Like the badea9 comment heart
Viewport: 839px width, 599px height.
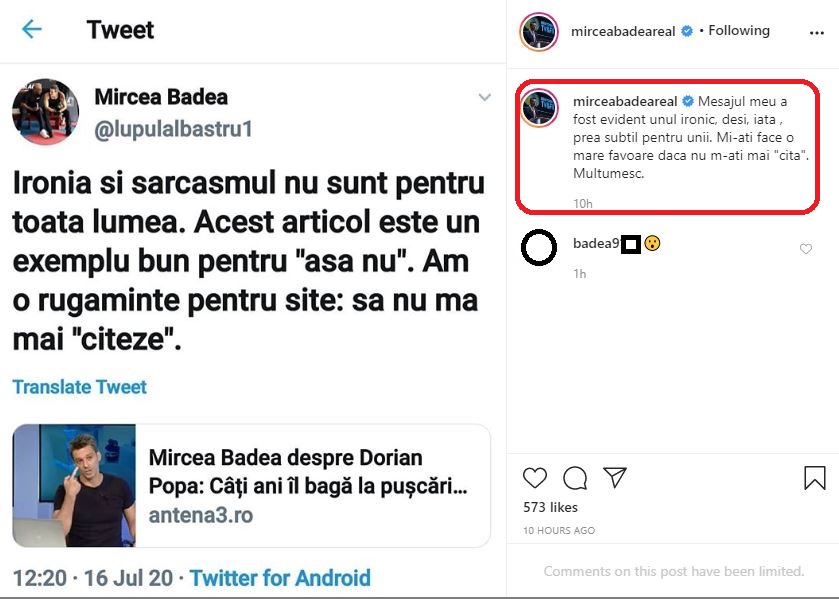coord(806,249)
